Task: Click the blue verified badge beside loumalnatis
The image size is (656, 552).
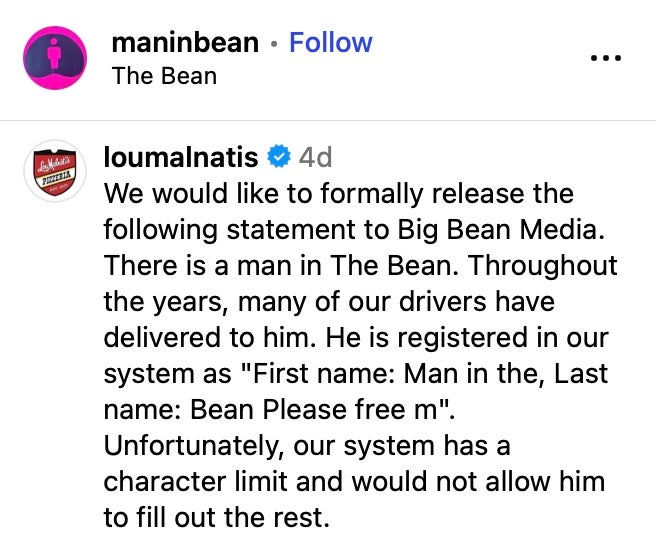Action: pyautogui.click(x=279, y=156)
